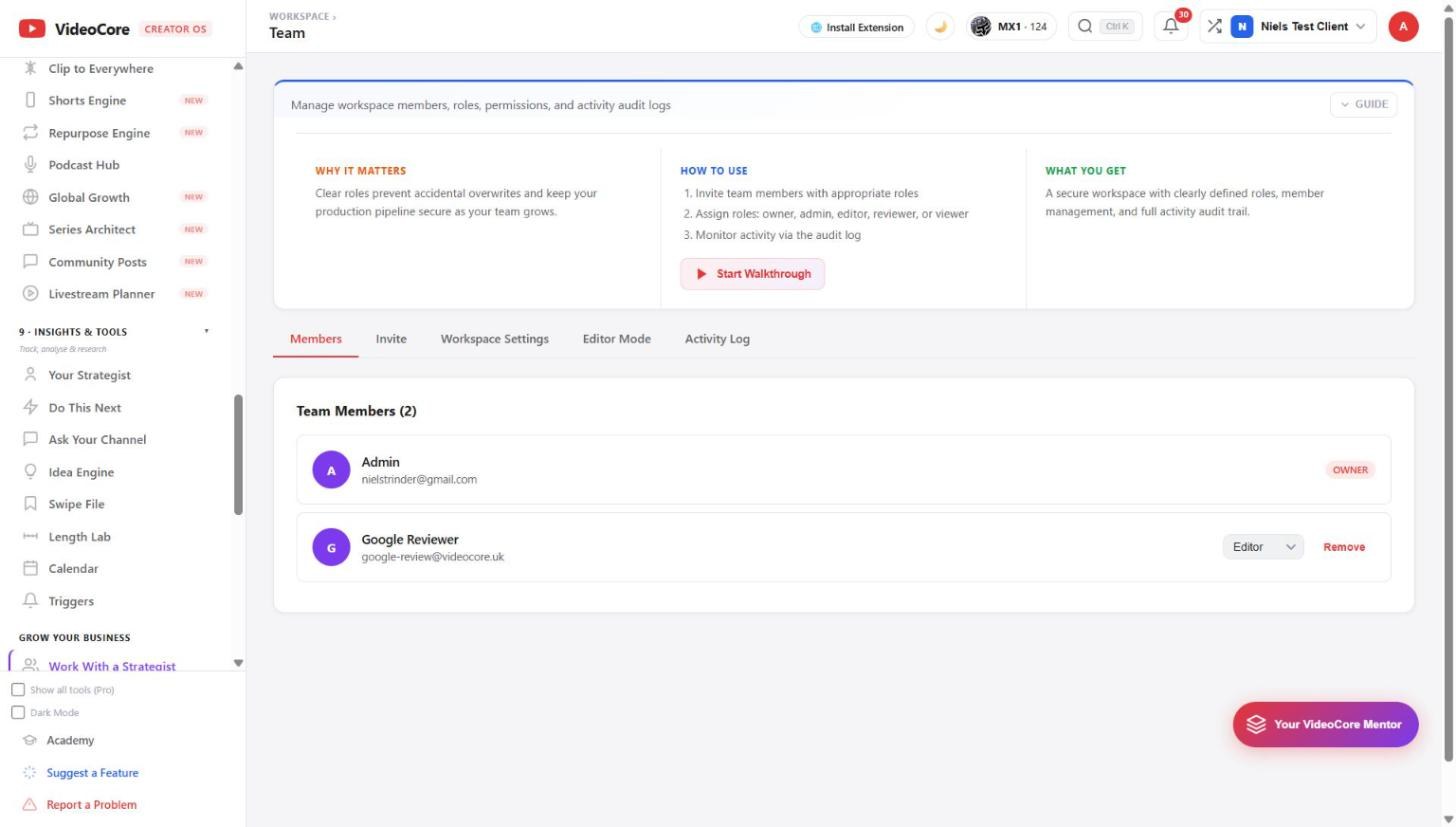Image resolution: width=1456 pixels, height=827 pixels.
Task: Open Repurpose Engine icon in sidebar
Action: pyautogui.click(x=30, y=133)
